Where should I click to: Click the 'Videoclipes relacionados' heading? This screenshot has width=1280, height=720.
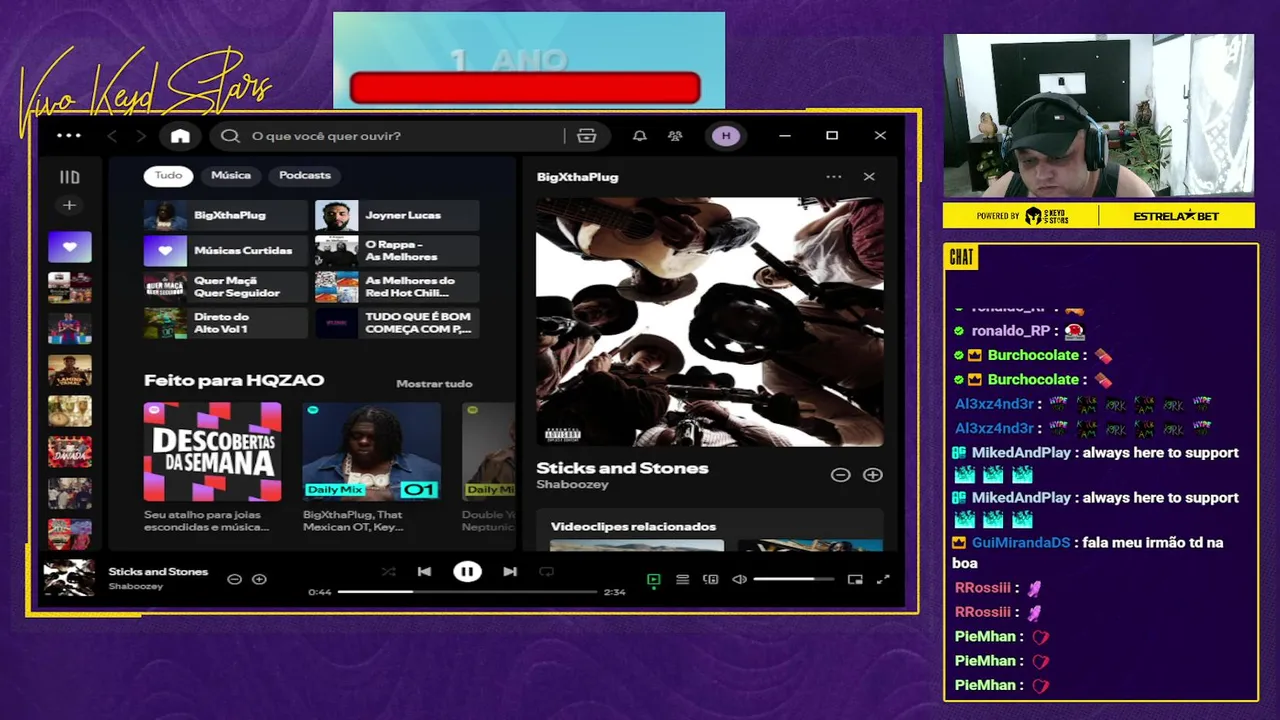pos(633,527)
